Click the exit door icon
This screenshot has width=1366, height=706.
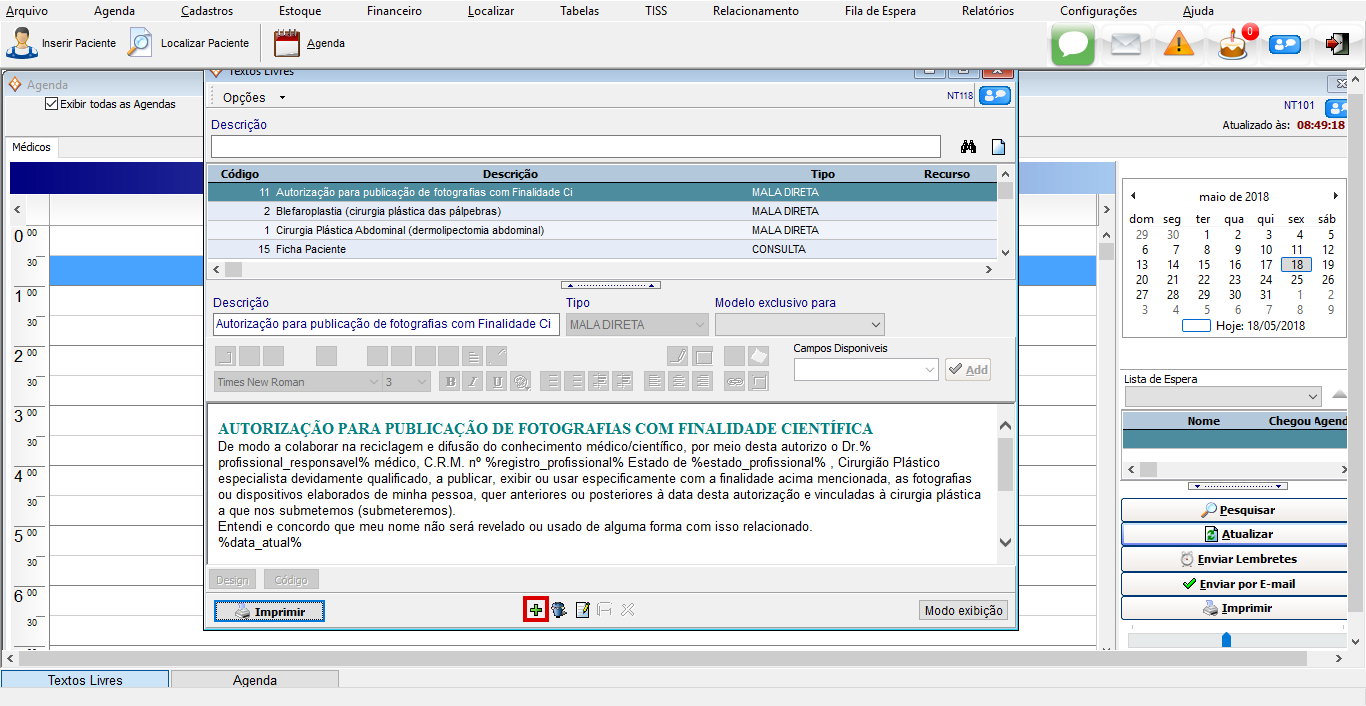pos(1336,44)
